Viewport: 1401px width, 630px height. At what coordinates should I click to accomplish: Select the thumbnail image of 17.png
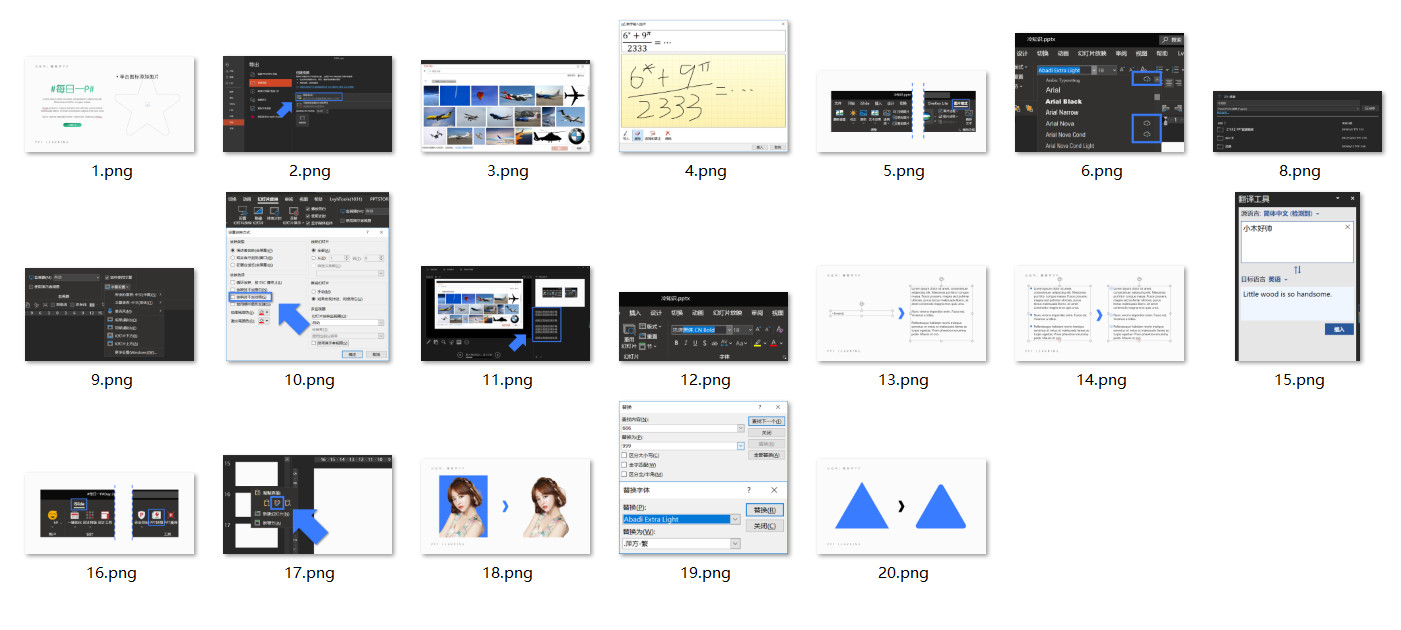308,505
